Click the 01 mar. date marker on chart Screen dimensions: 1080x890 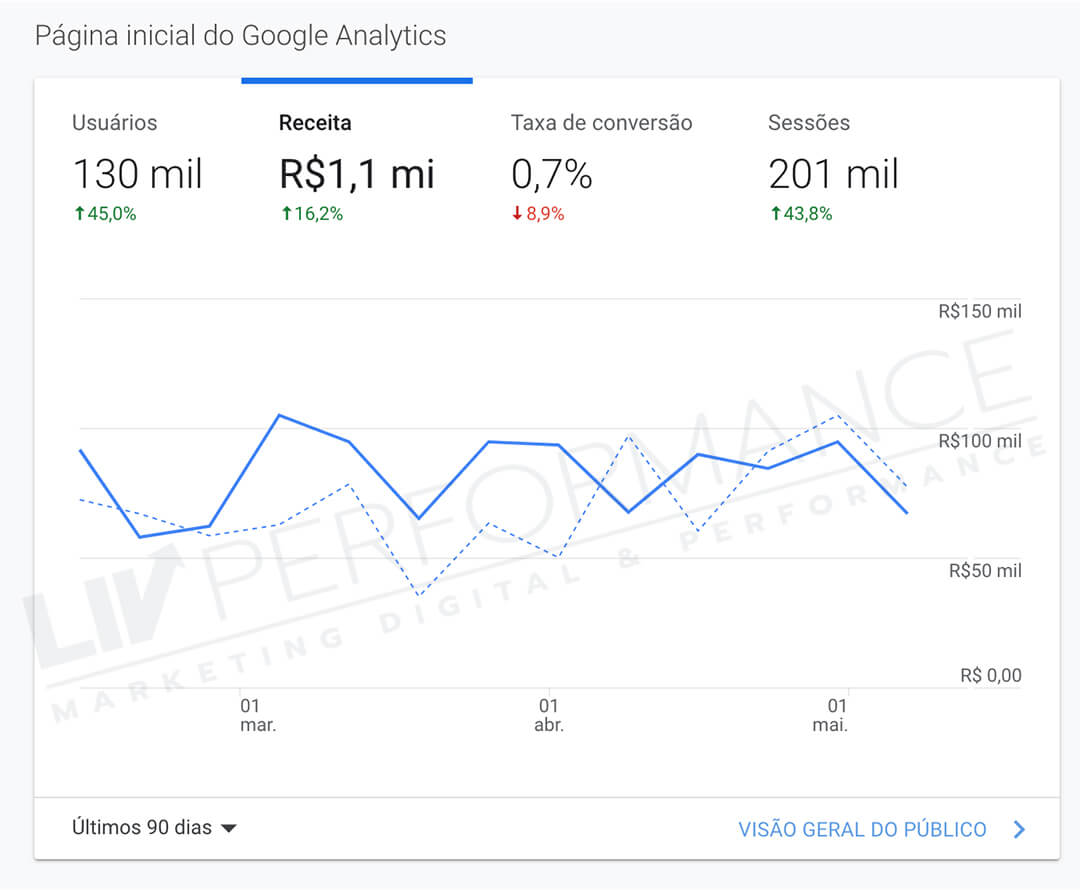coord(257,715)
